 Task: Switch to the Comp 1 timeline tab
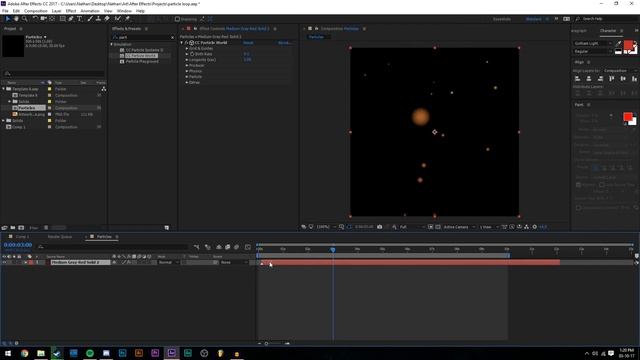point(22,237)
